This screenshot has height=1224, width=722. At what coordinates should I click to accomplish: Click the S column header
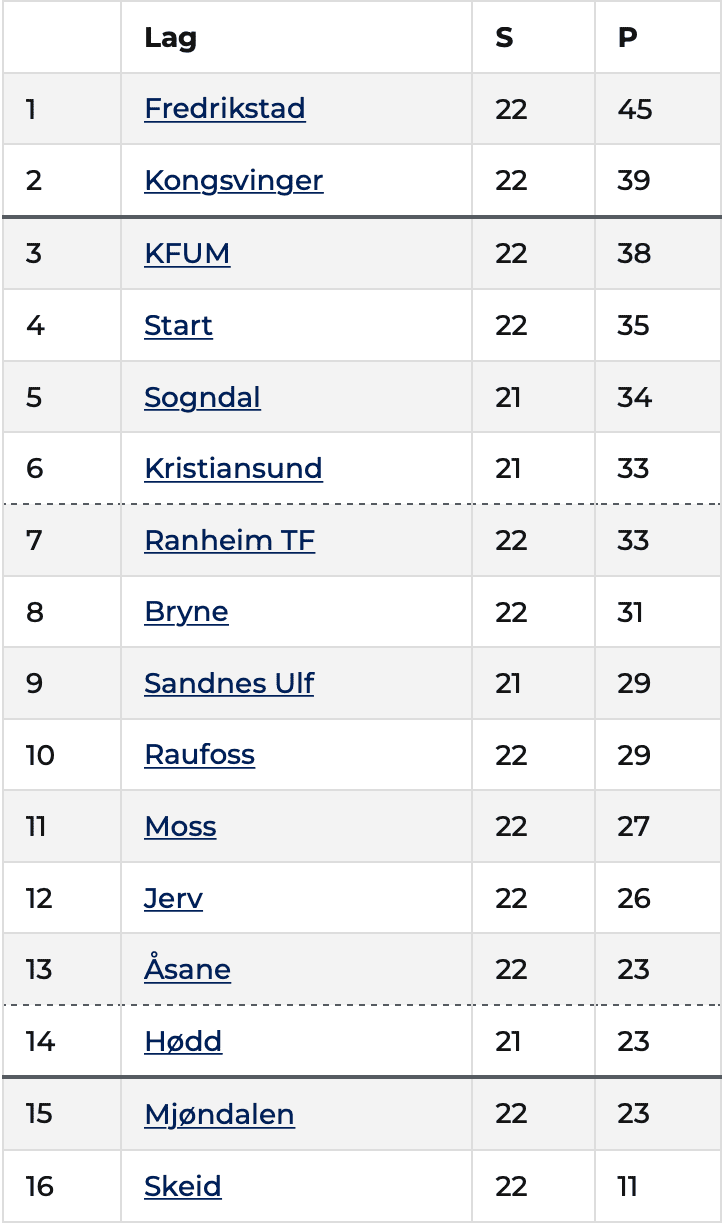click(504, 37)
